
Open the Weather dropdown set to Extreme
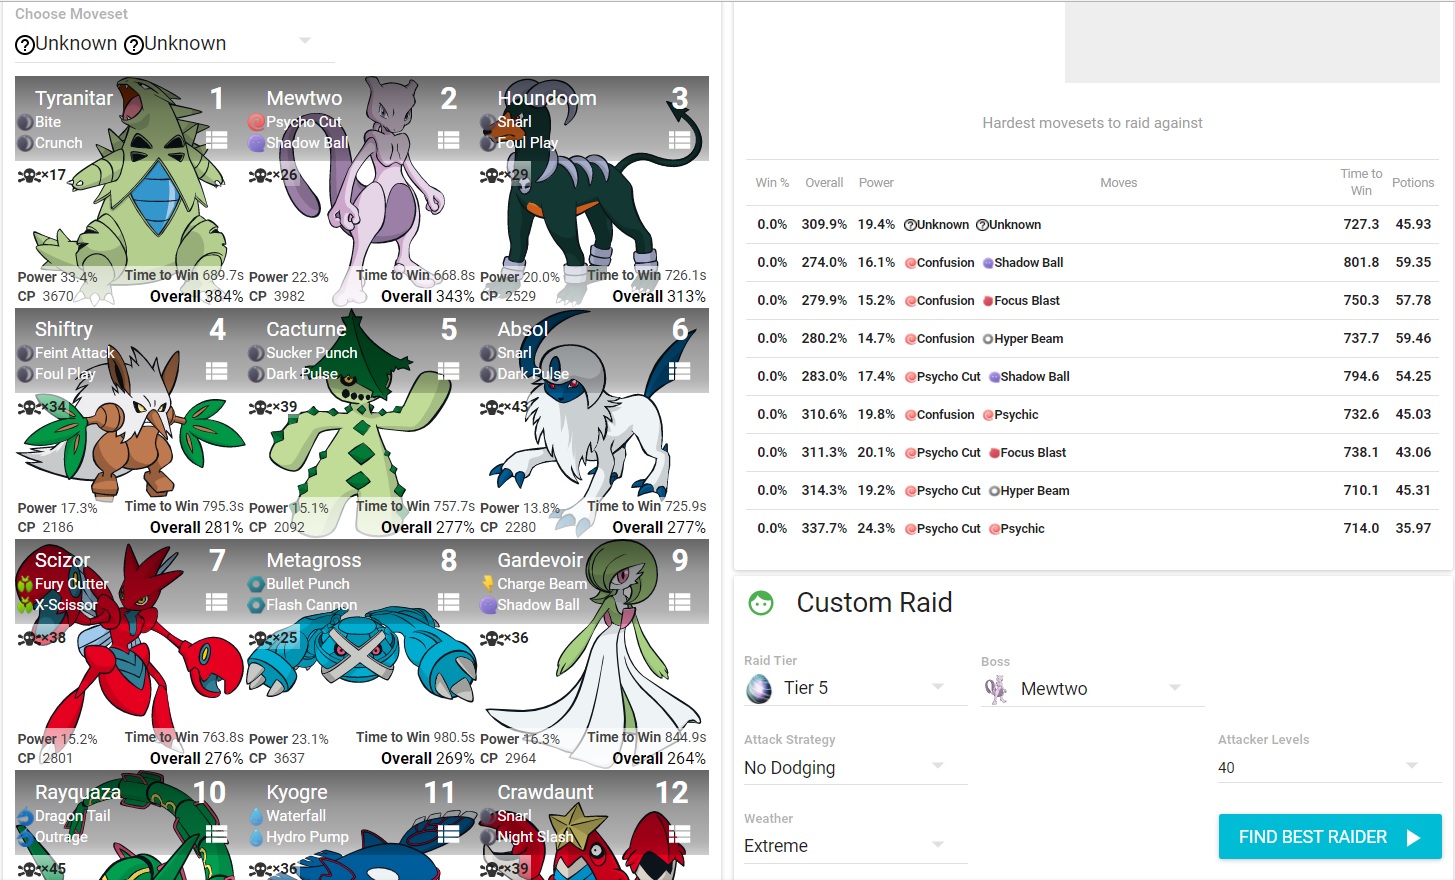click(855, 845)
